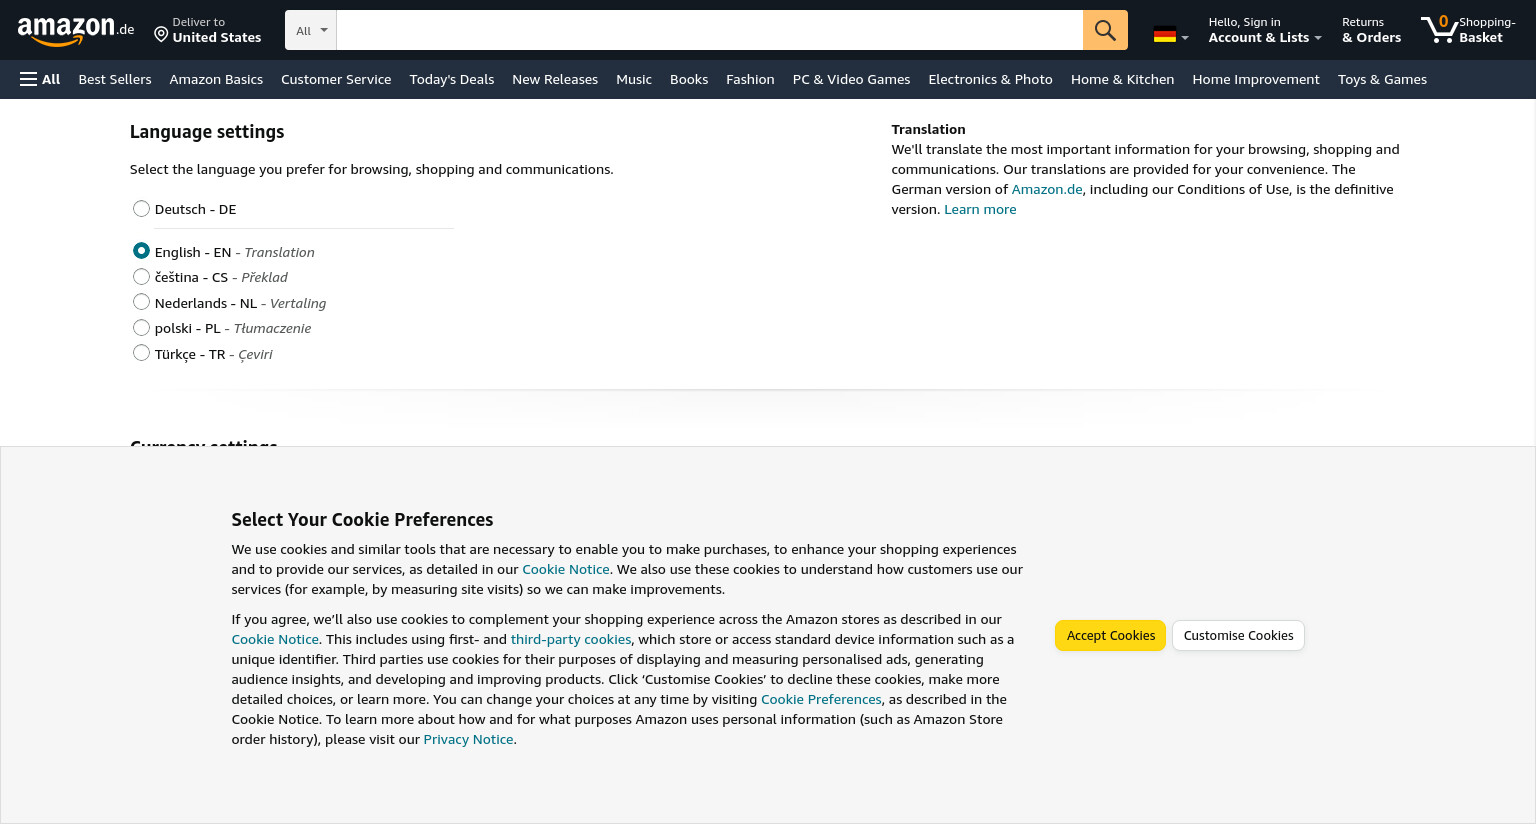Viewport: 1536px width, 824px height.
Task: Open the Privacy Notice link
Action: [468, 739]
